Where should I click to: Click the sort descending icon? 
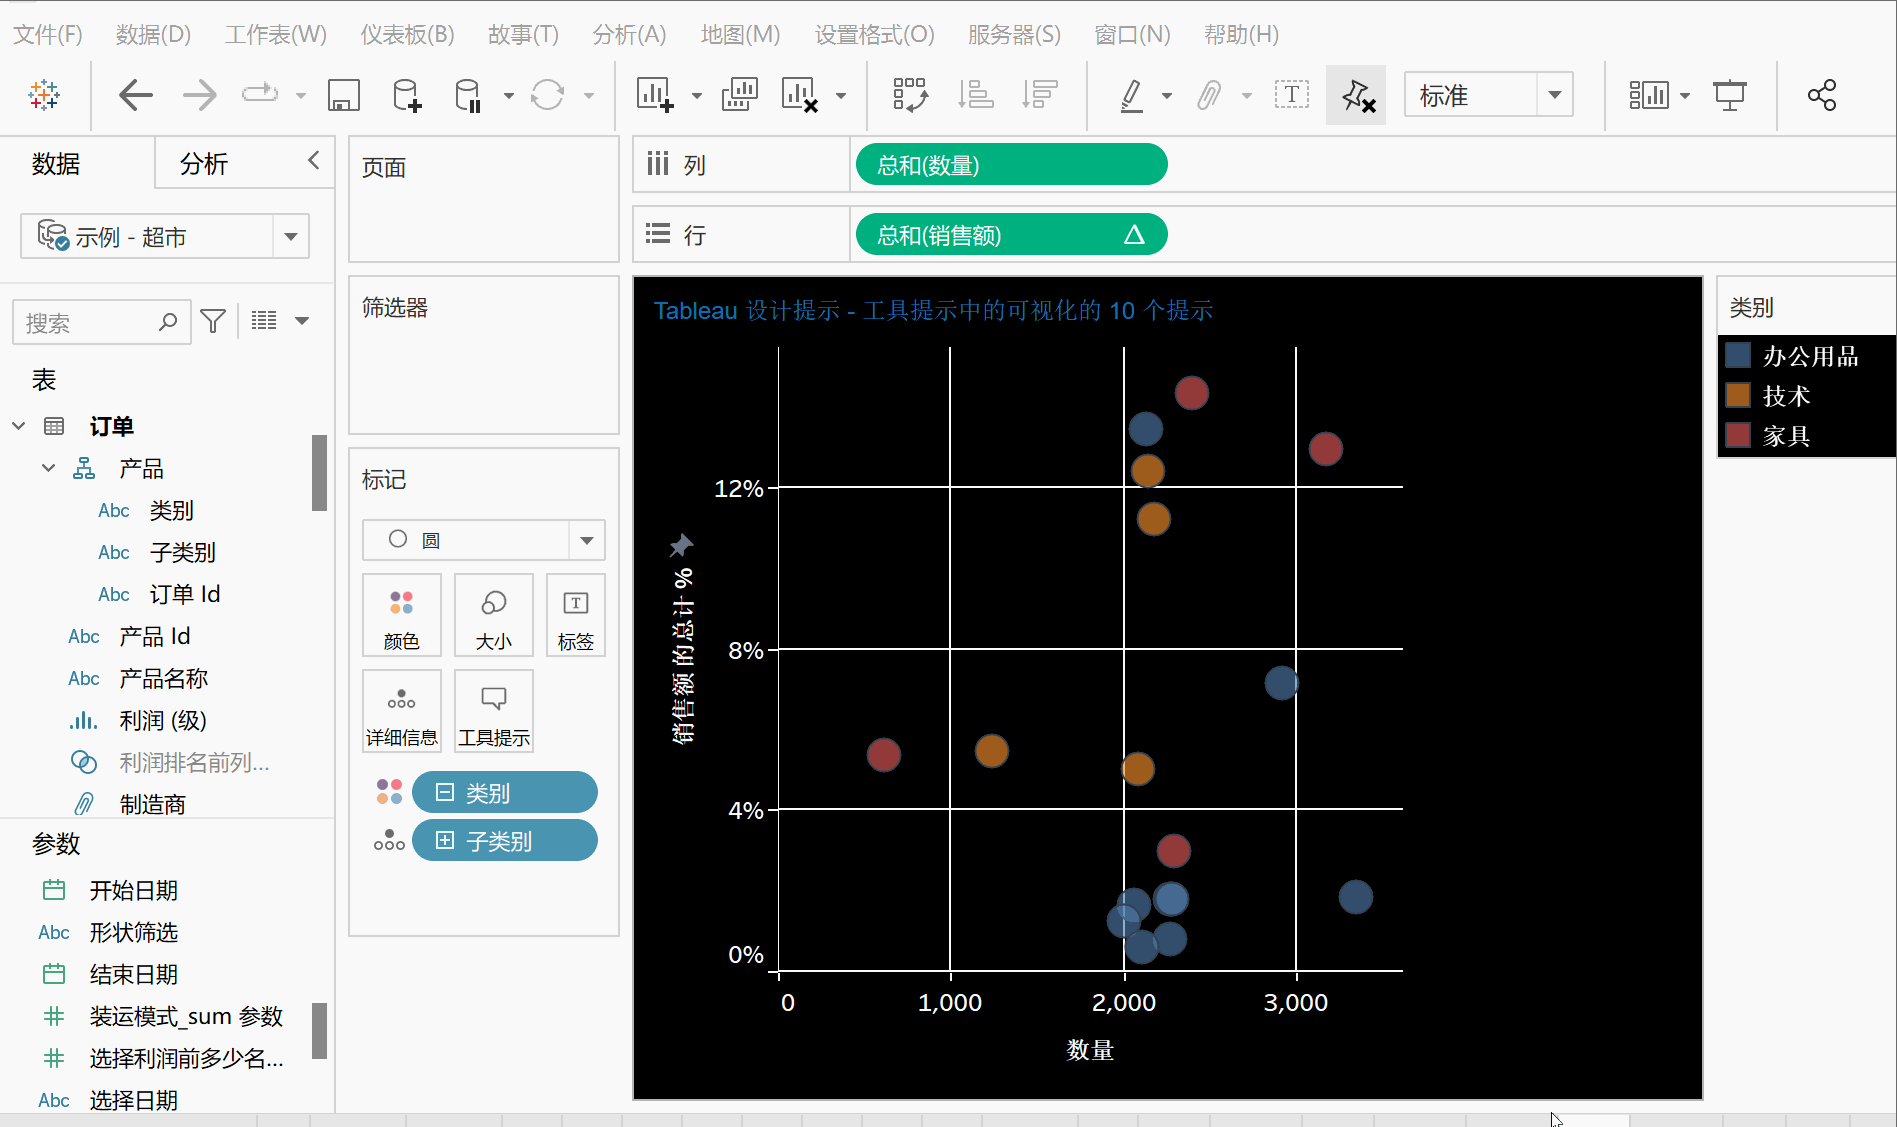[1040, 96]
